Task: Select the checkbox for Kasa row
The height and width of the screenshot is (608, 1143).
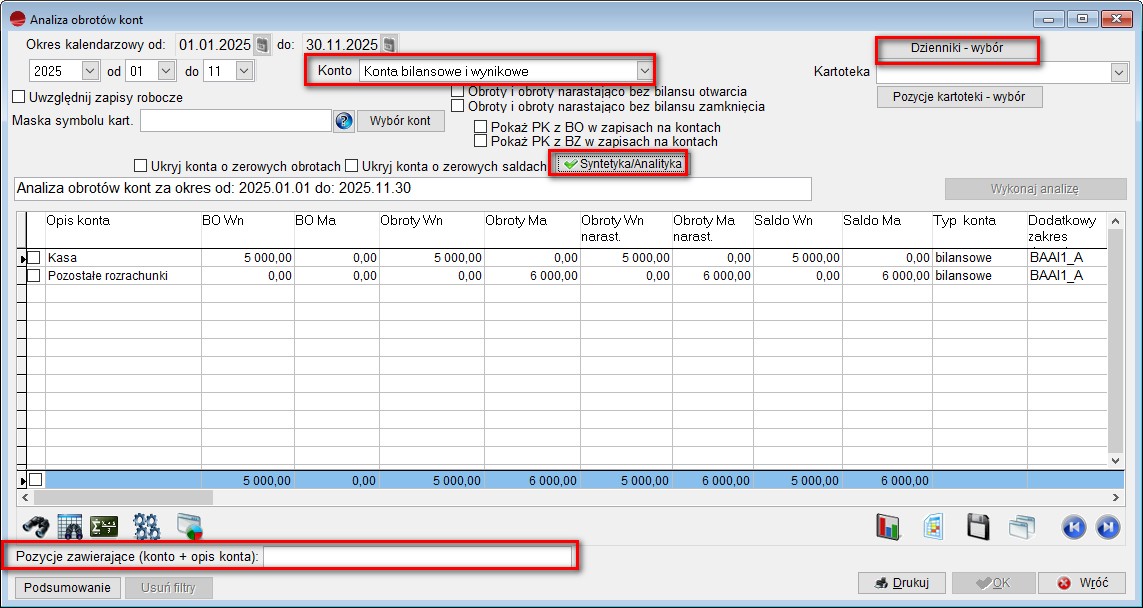Action: pos(34,258)
